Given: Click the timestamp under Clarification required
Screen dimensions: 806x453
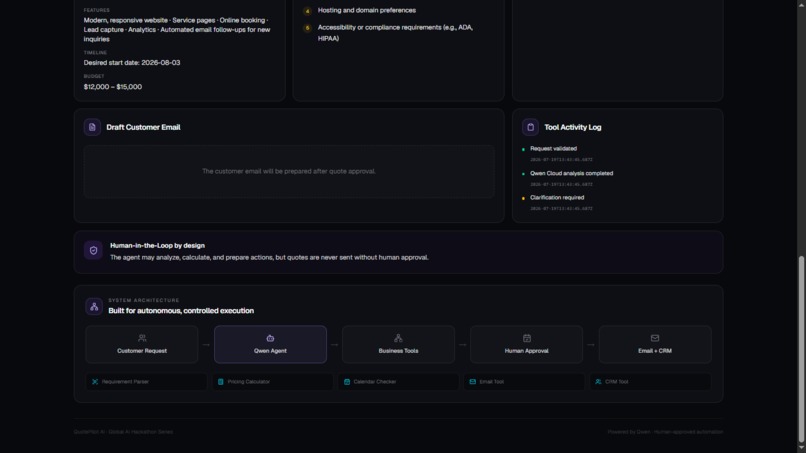Looking at the screenshot, I should [561, 209].
